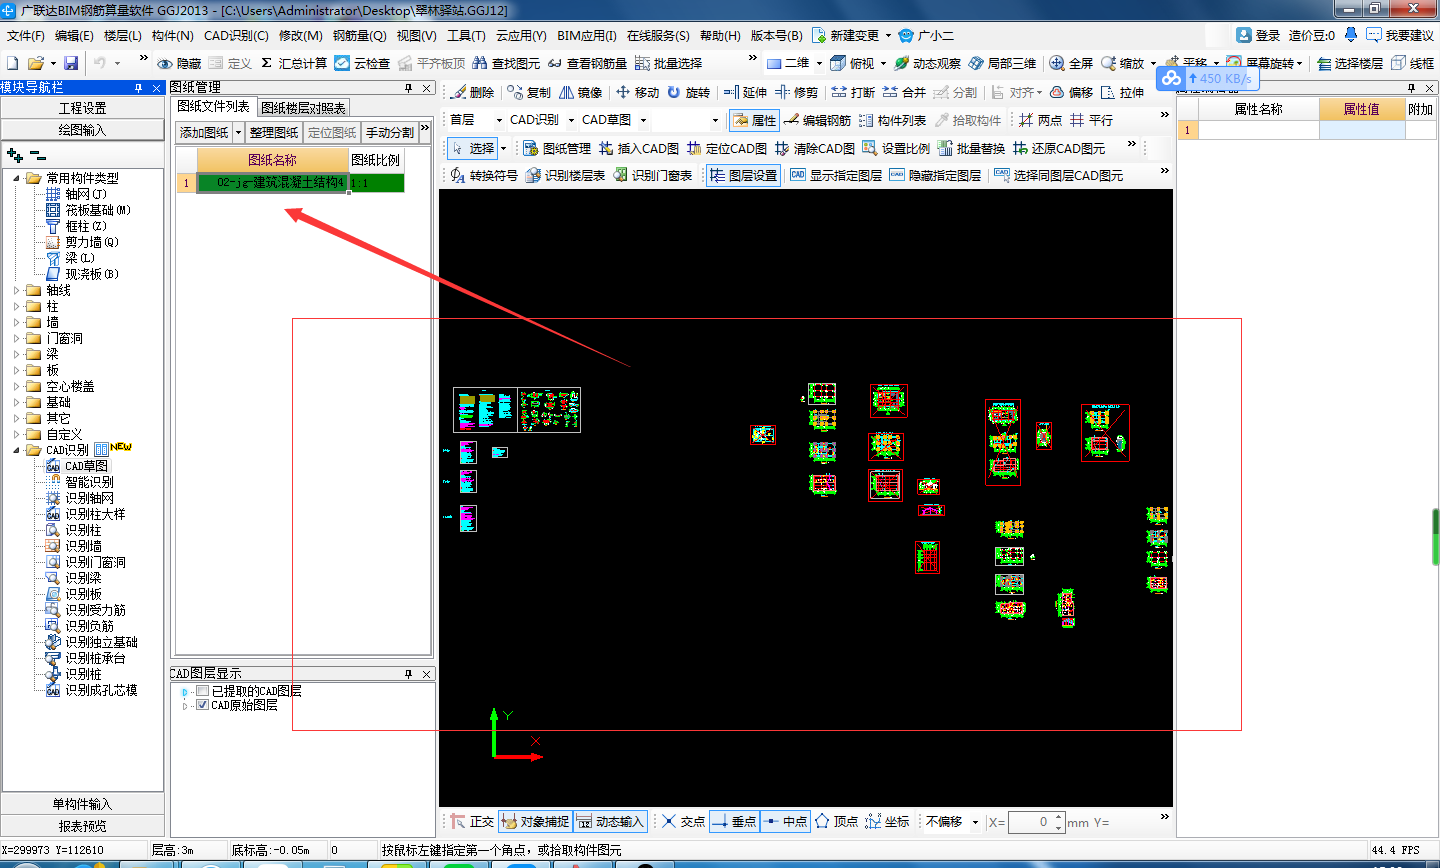Open 云检查 cloud check tool
The height and width of the screenshot is (868, 1440).
(x=362, y=63)
